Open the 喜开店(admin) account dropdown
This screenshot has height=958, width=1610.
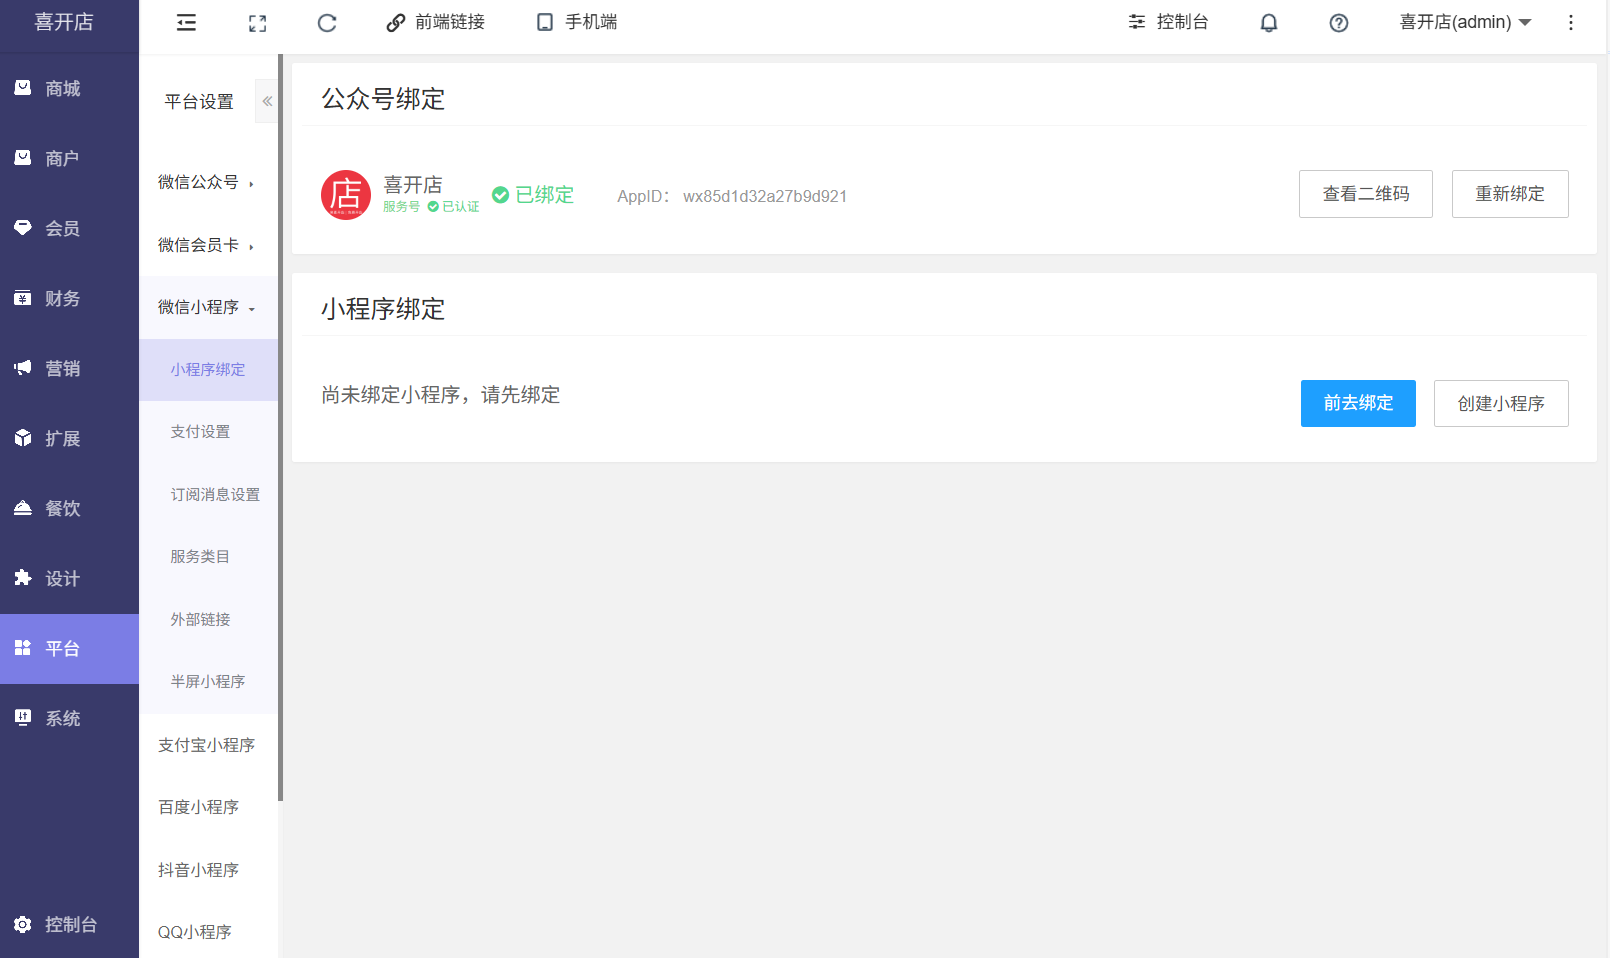click(1465, 23)
